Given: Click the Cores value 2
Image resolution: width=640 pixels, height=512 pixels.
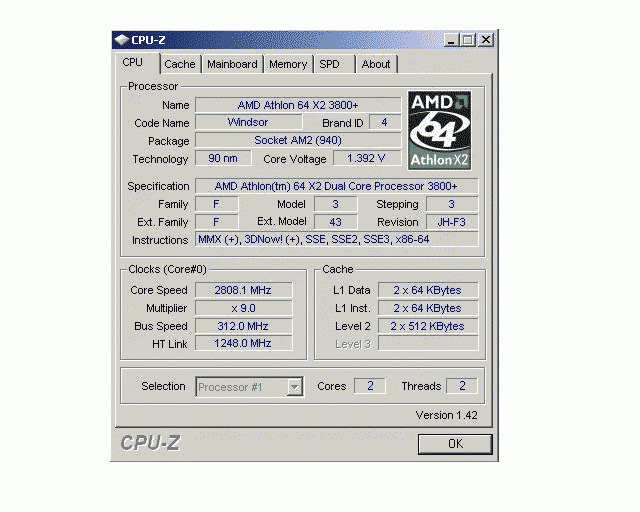Looking at the screenshot, I should pyautogui.click(x=370, y=386).
